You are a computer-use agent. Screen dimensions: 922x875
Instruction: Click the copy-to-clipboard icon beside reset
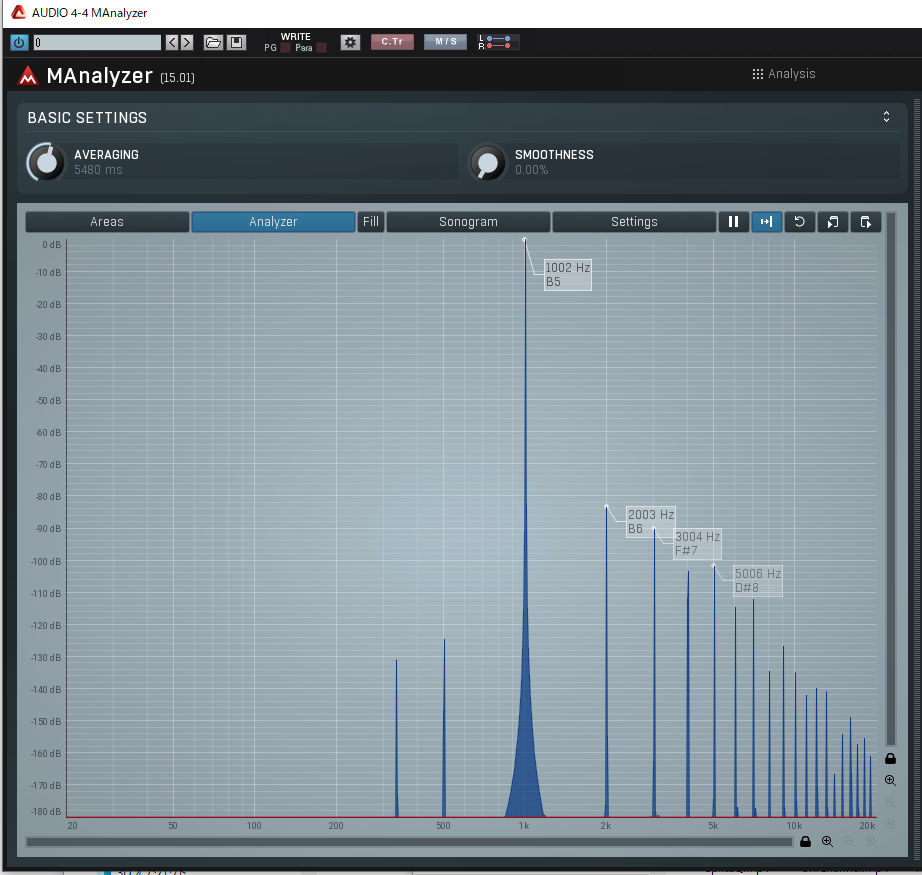[x=832, y=222]
